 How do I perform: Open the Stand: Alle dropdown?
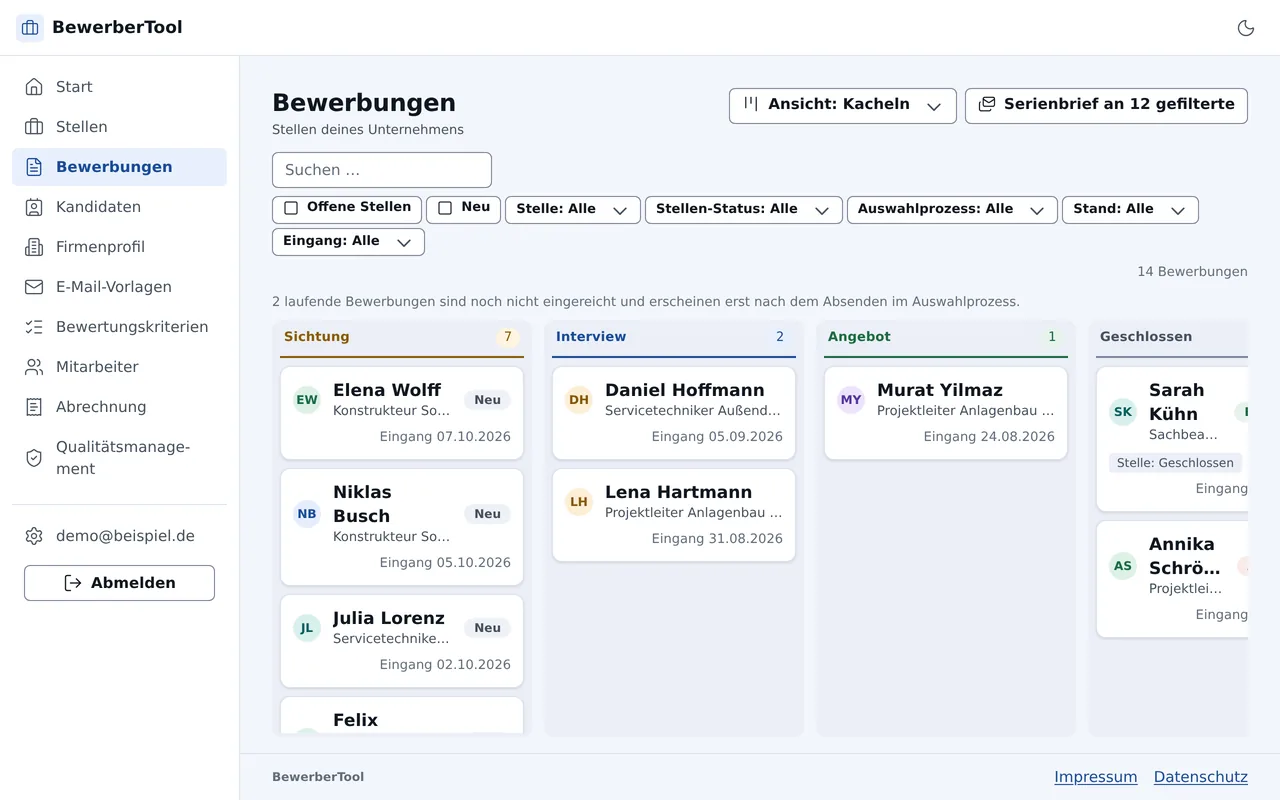[x=1130, y=210]
